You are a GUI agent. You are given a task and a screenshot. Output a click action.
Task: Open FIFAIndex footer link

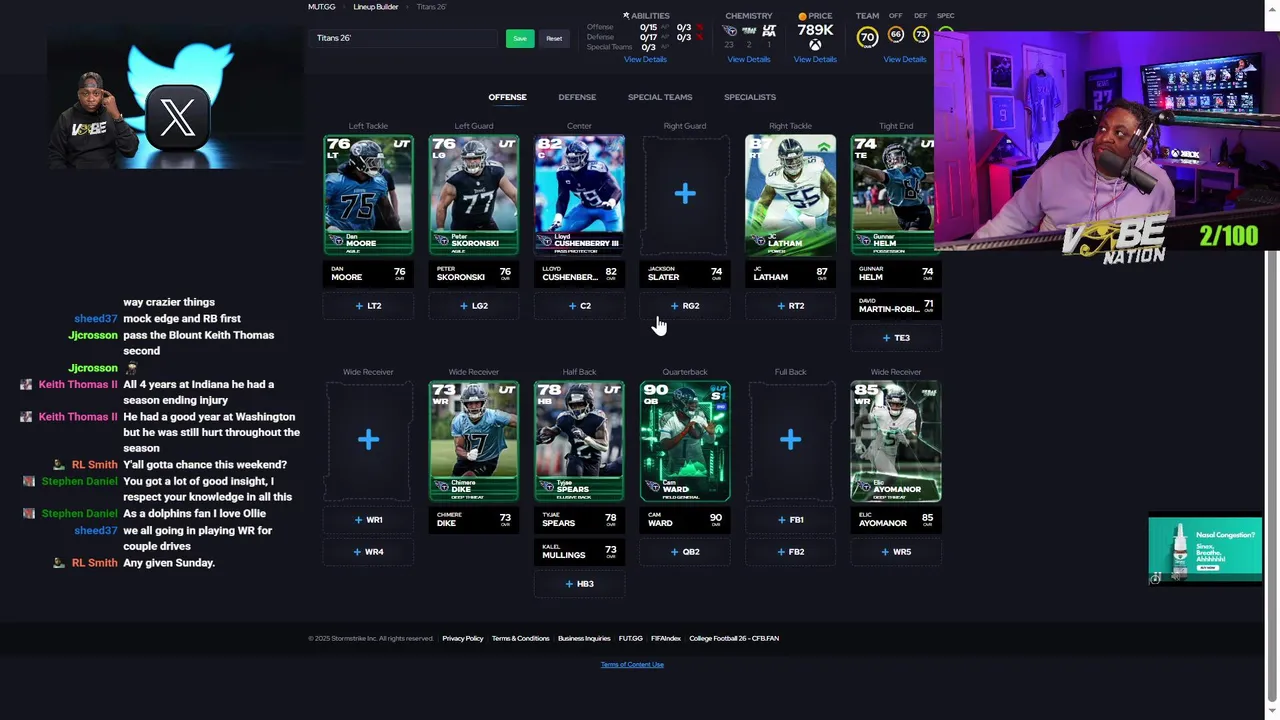click(666, 638)
